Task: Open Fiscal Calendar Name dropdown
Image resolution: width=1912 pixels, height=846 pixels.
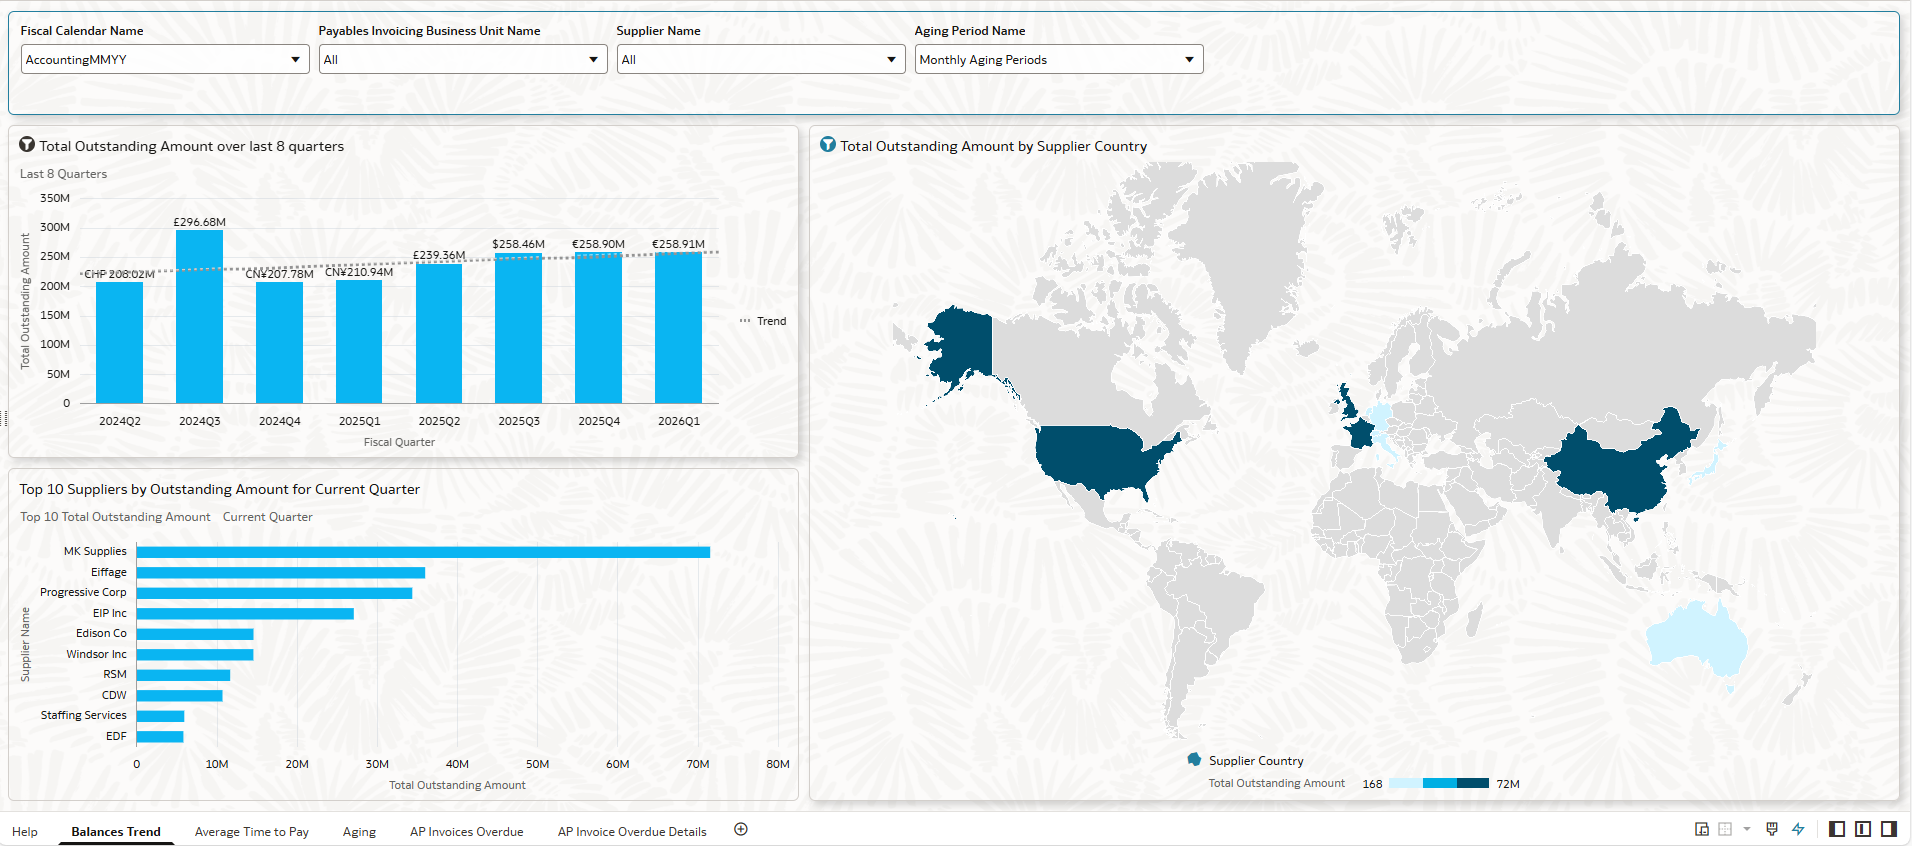Action: pos(165,59)
